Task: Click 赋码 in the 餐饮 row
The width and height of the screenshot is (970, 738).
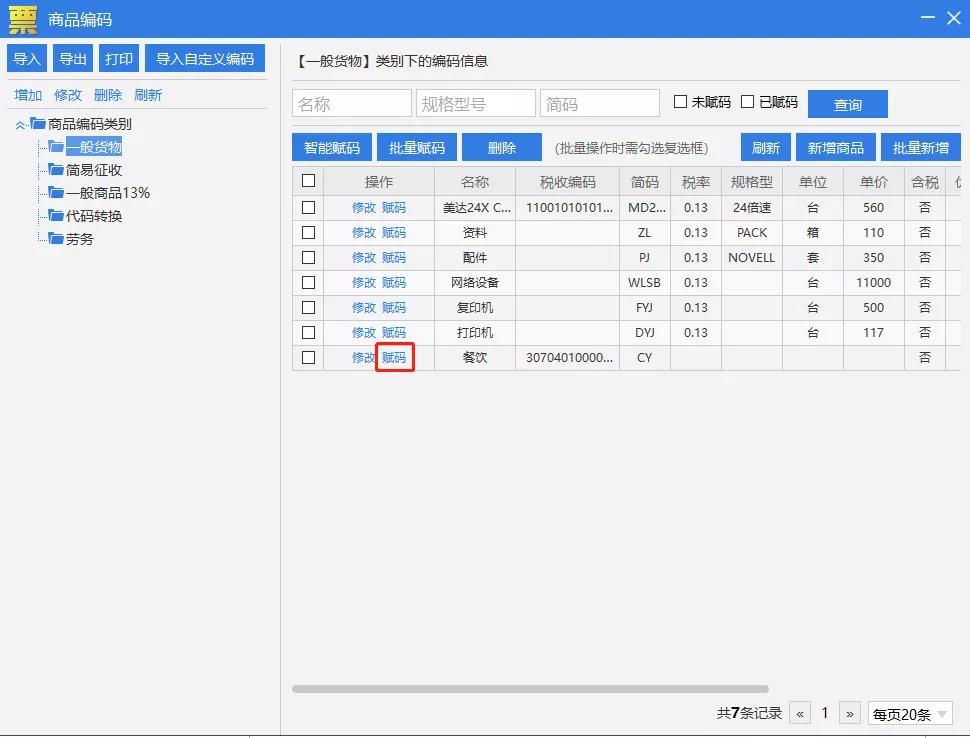Action: coord(394,358)
